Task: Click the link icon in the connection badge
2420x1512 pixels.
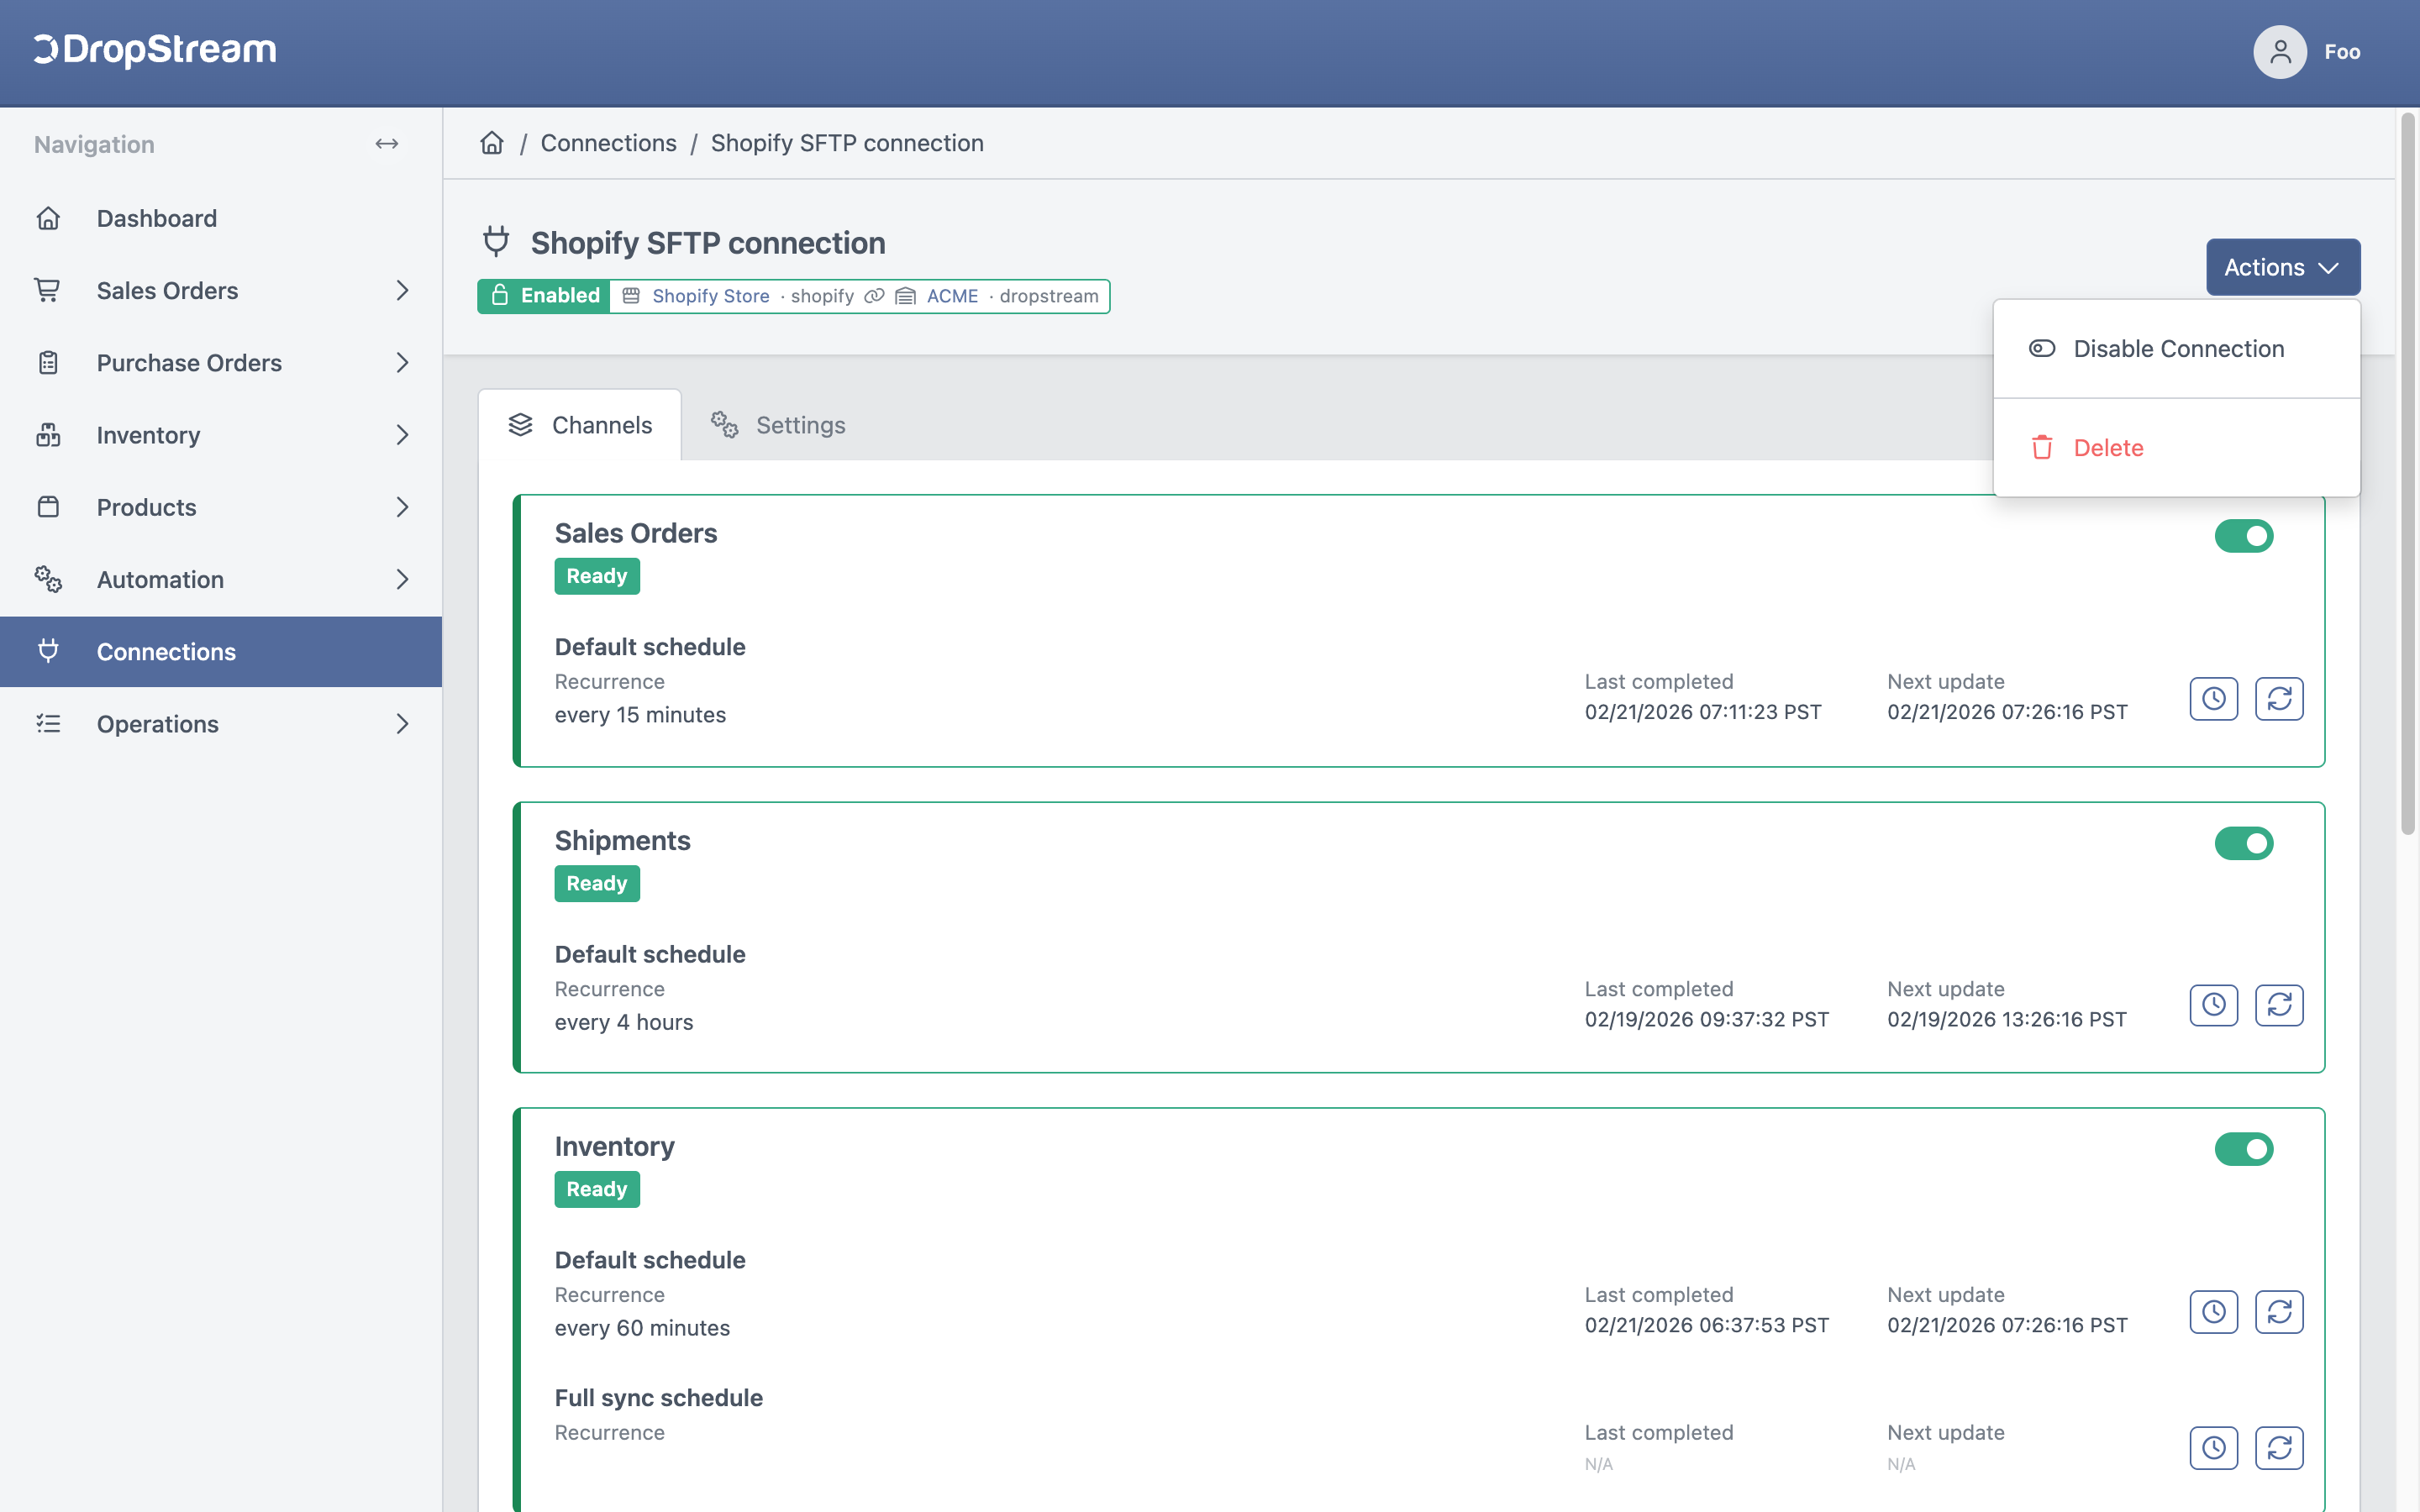Action: [x=874, y=296]
